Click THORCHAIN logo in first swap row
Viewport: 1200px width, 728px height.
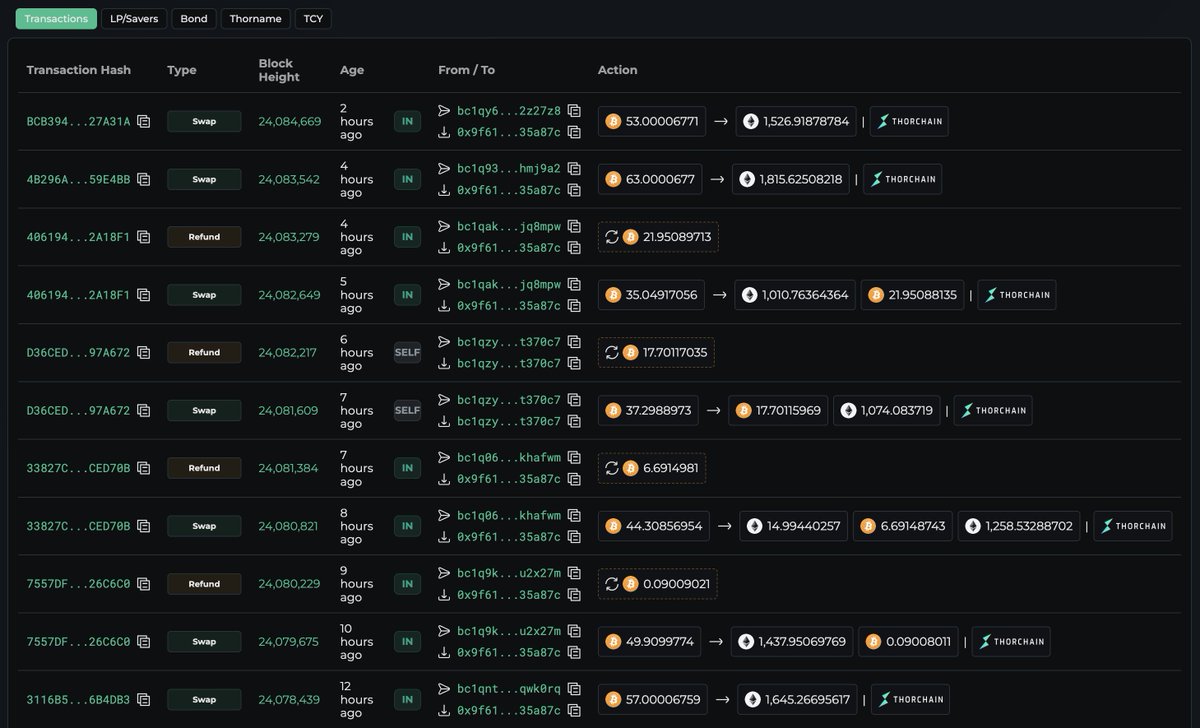pyautogui.click(x=909, y=122)
